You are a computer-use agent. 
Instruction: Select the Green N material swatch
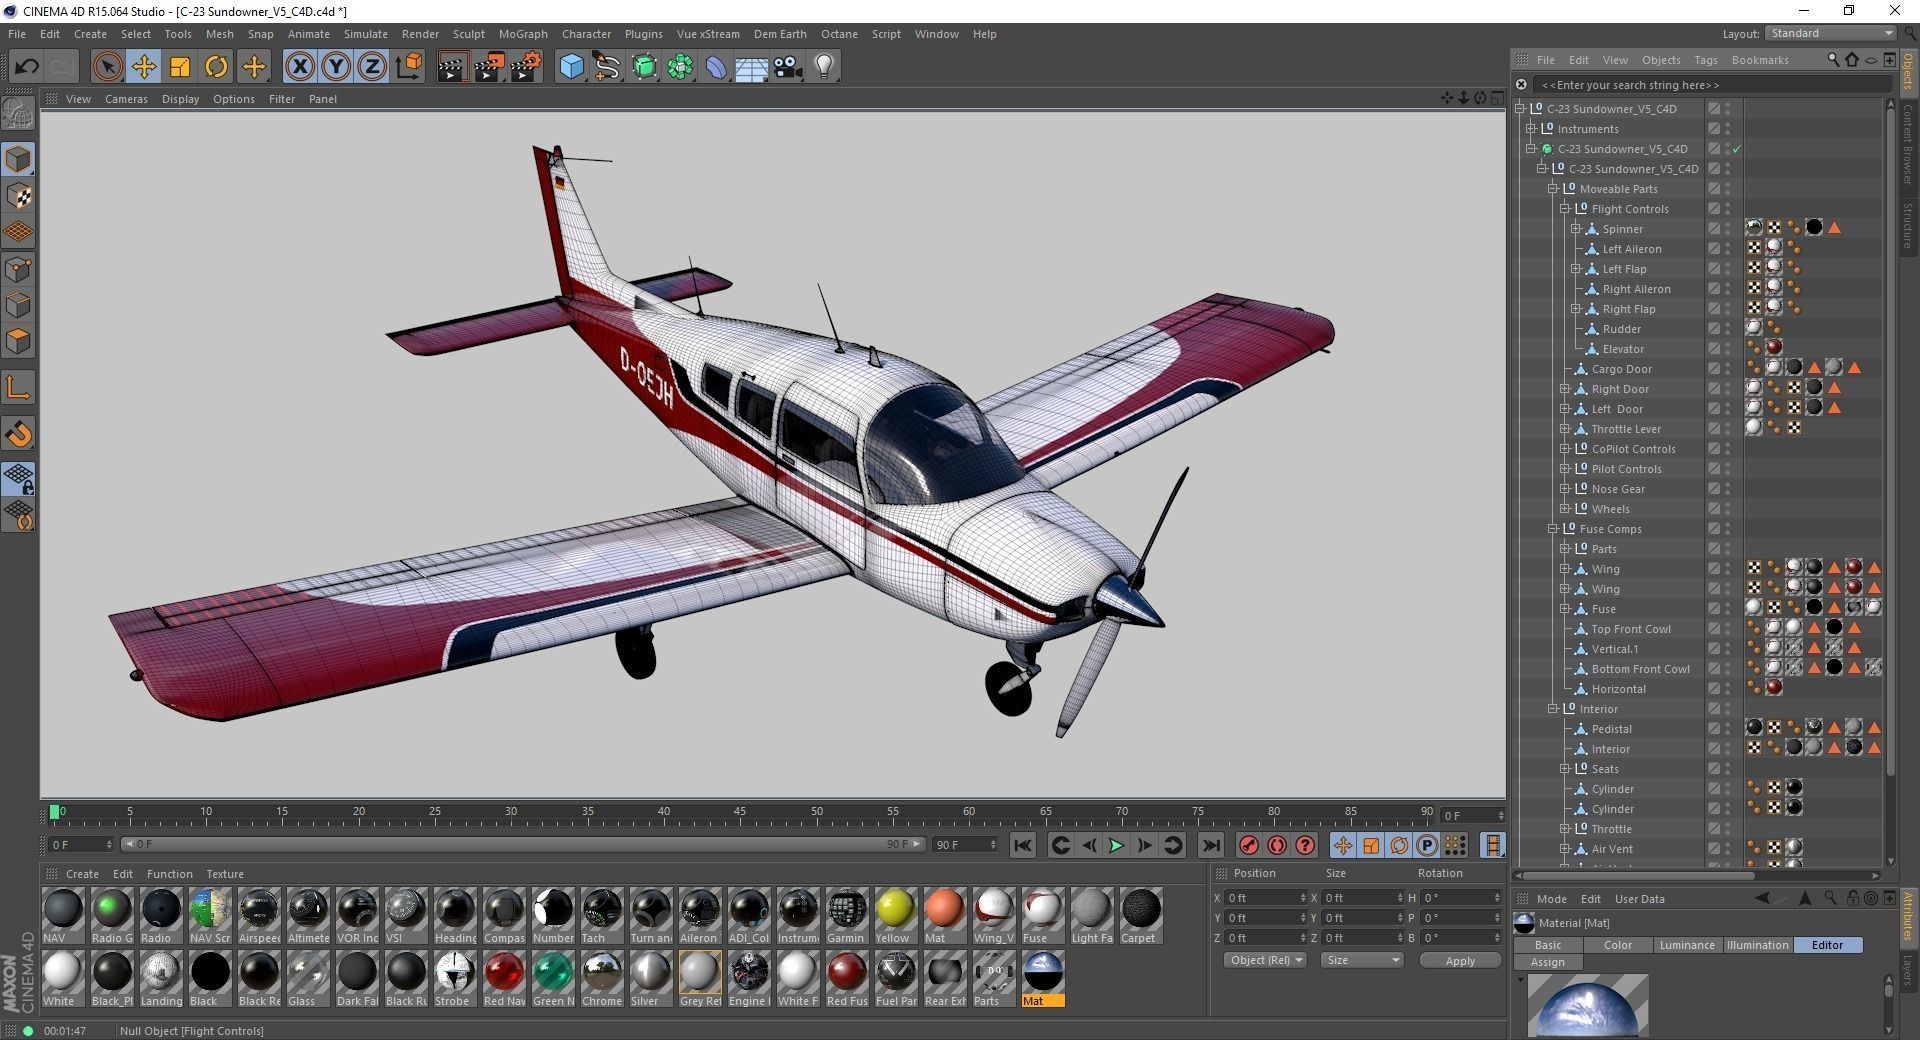[553, 979]
